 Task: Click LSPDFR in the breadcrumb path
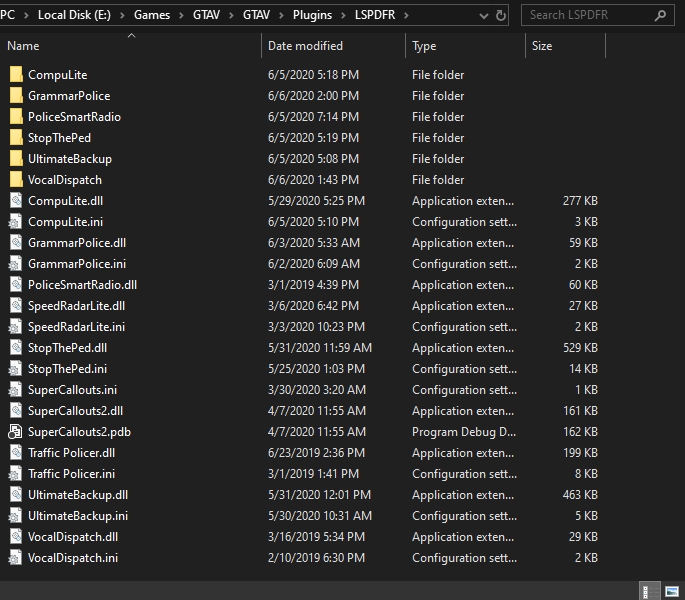click(375, 15)
